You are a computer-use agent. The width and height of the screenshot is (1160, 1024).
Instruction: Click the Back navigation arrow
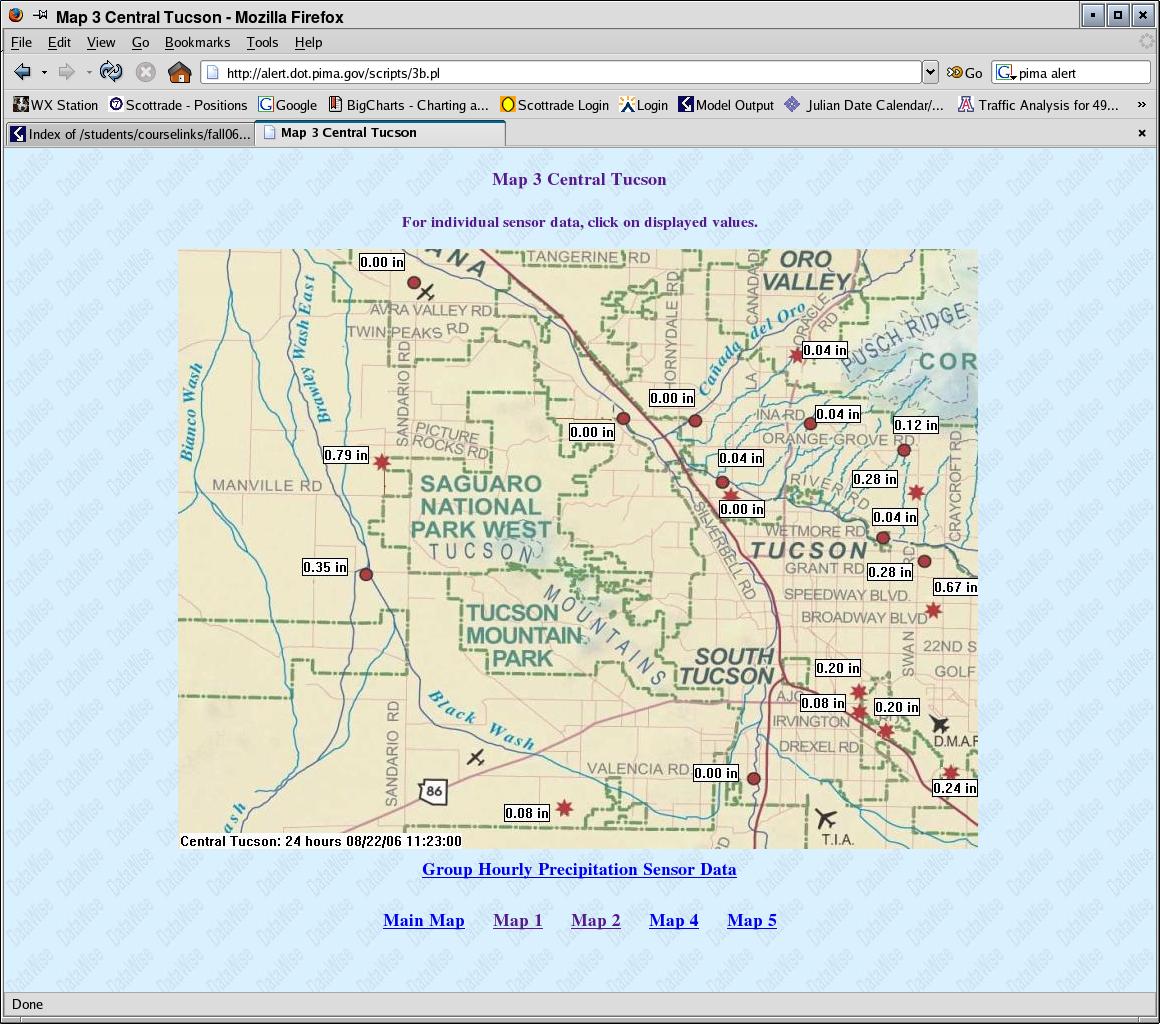point(22,72)
